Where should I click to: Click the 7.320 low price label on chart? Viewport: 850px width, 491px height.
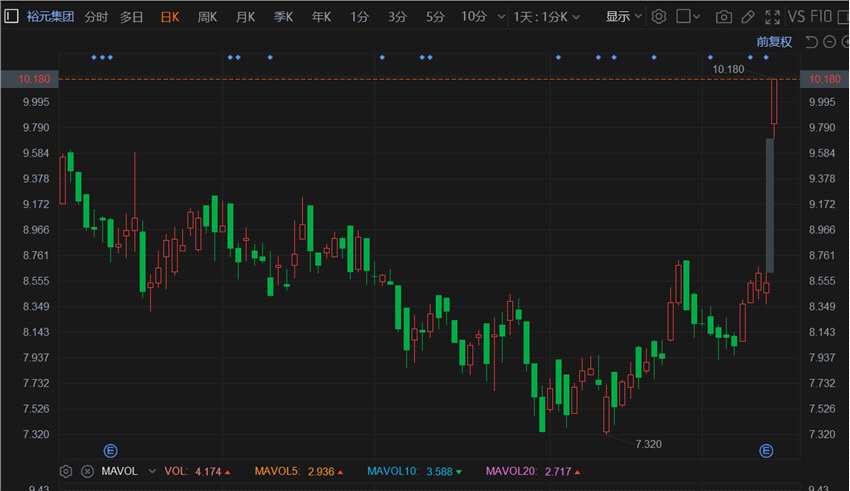click(648, 444)
